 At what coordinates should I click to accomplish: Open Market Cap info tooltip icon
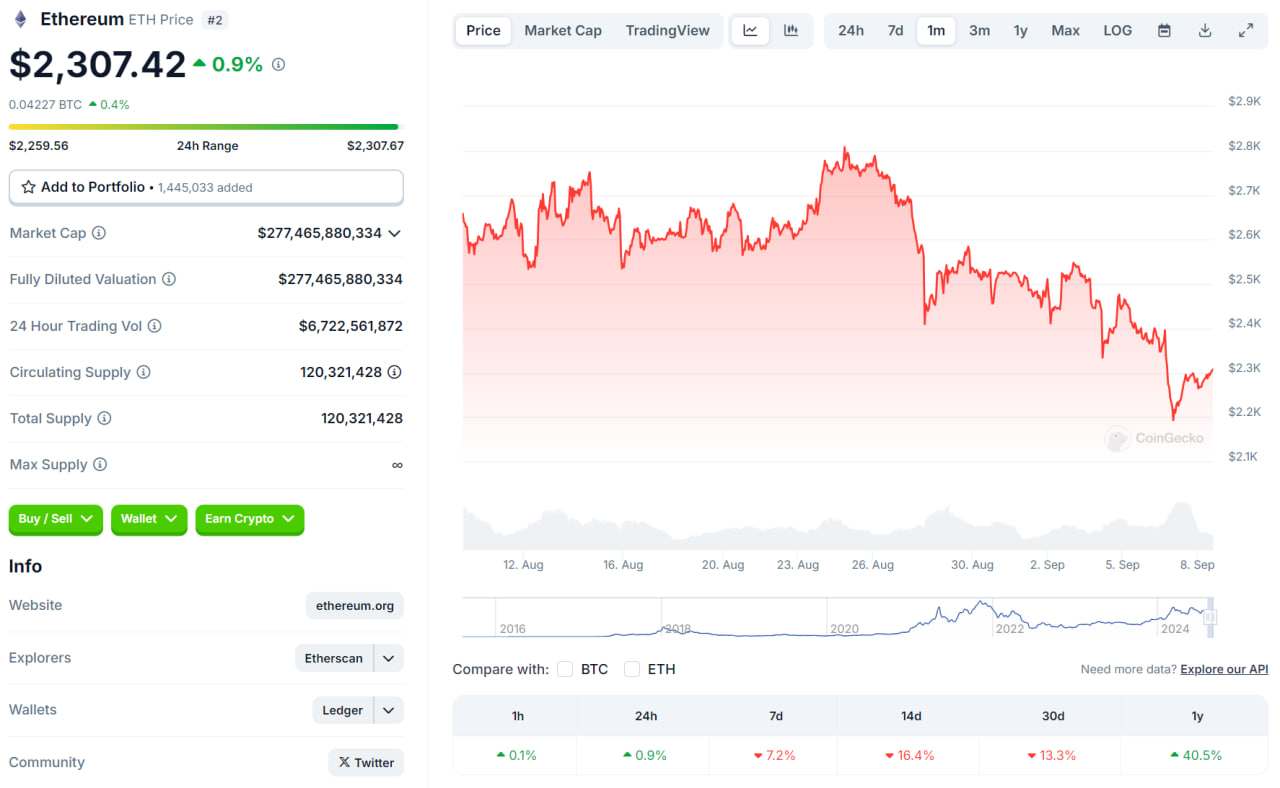point(99,233)
